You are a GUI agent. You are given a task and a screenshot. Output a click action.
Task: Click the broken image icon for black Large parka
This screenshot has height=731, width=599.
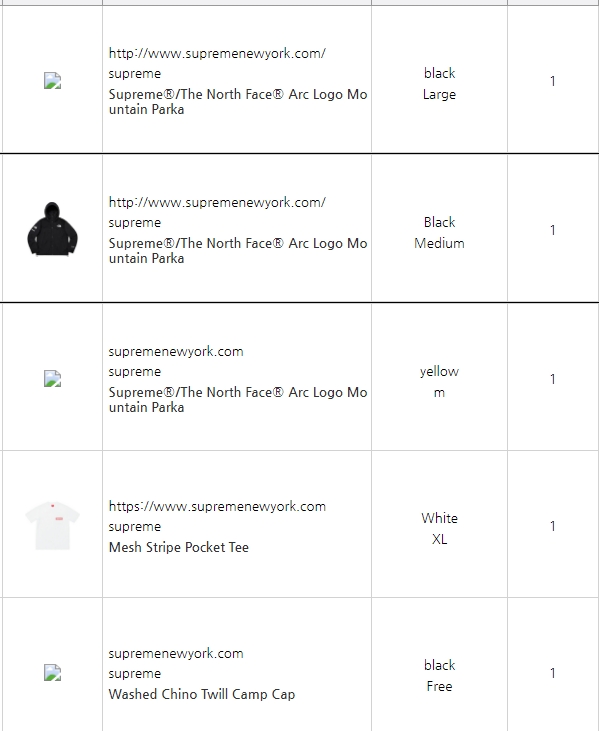pos(52,80)
